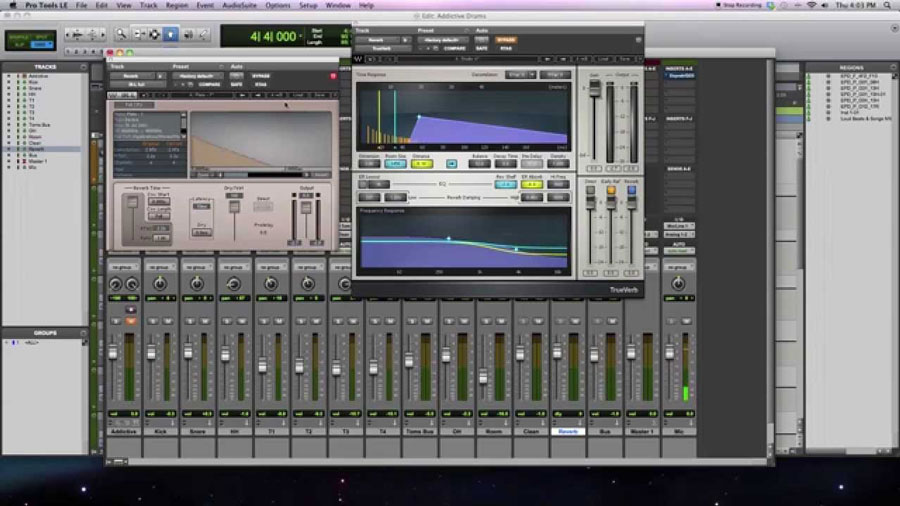Click the yellow Distance value field in TrueVerb

421,164
